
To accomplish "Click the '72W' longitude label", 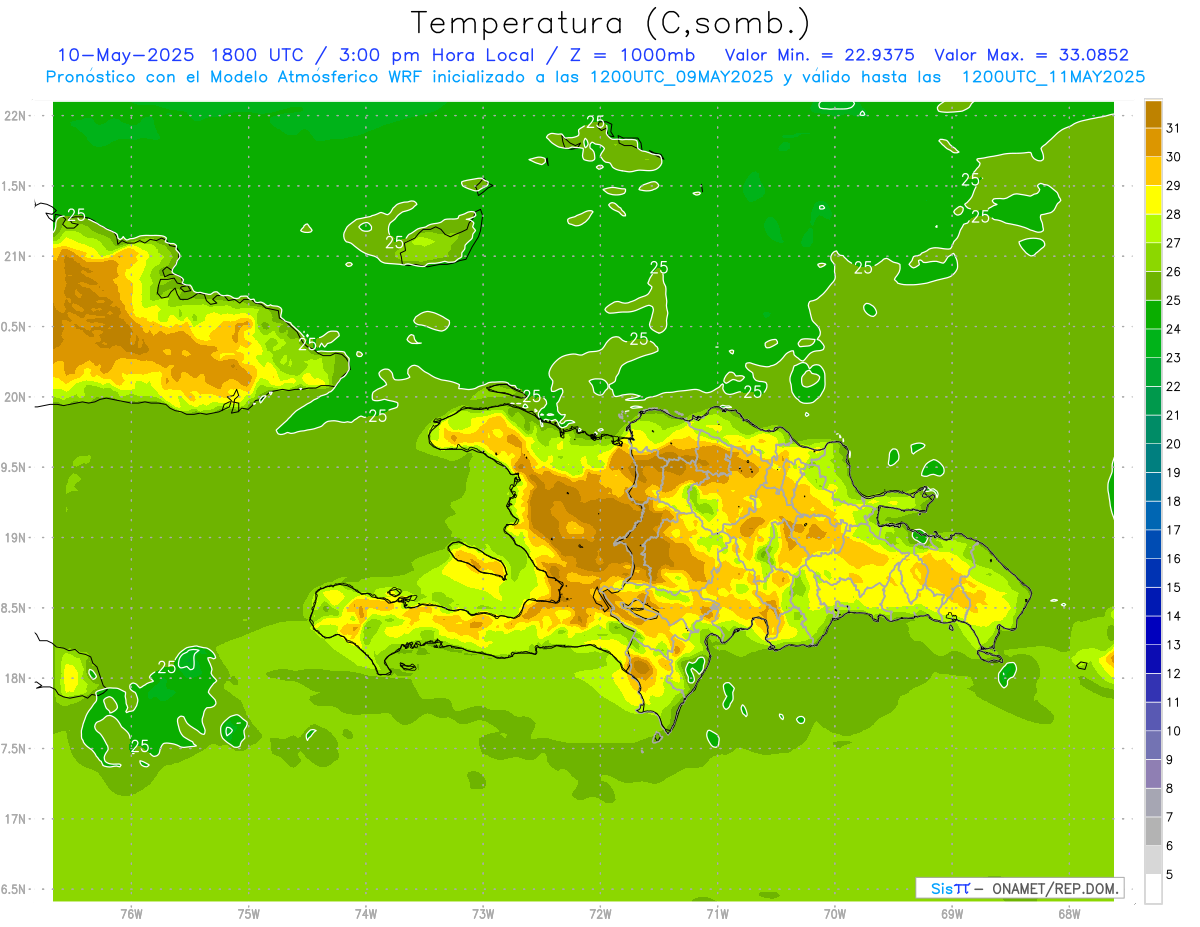I will (600, 914).
